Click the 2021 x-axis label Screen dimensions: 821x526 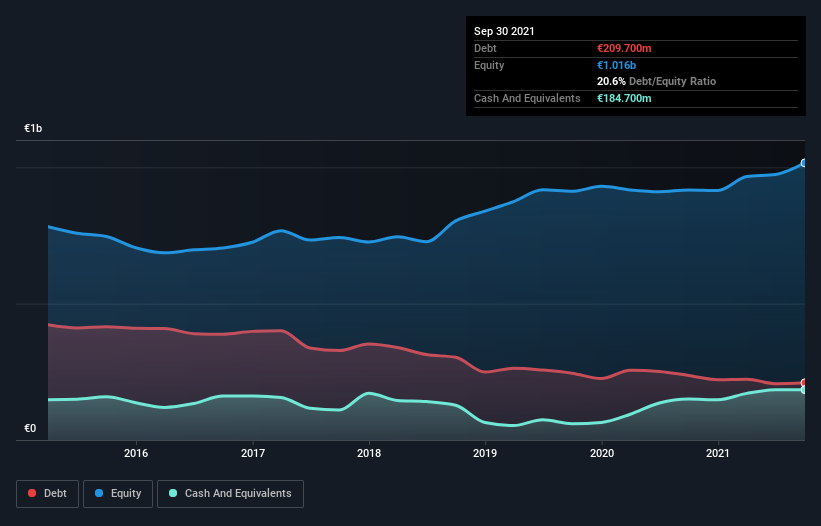pyautogui.click(x=718, y=453)
